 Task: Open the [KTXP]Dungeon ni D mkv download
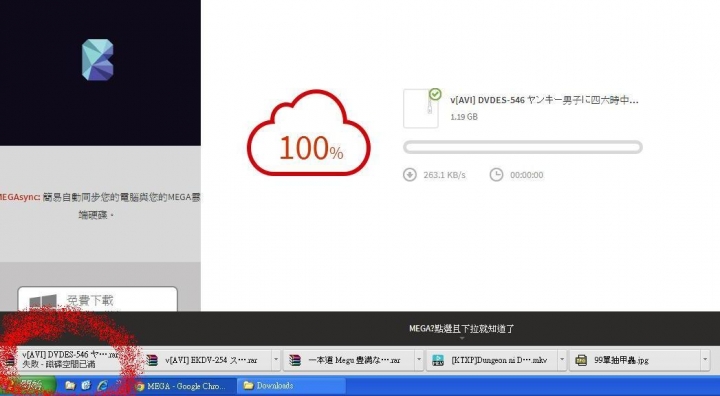tap(493, 360)
